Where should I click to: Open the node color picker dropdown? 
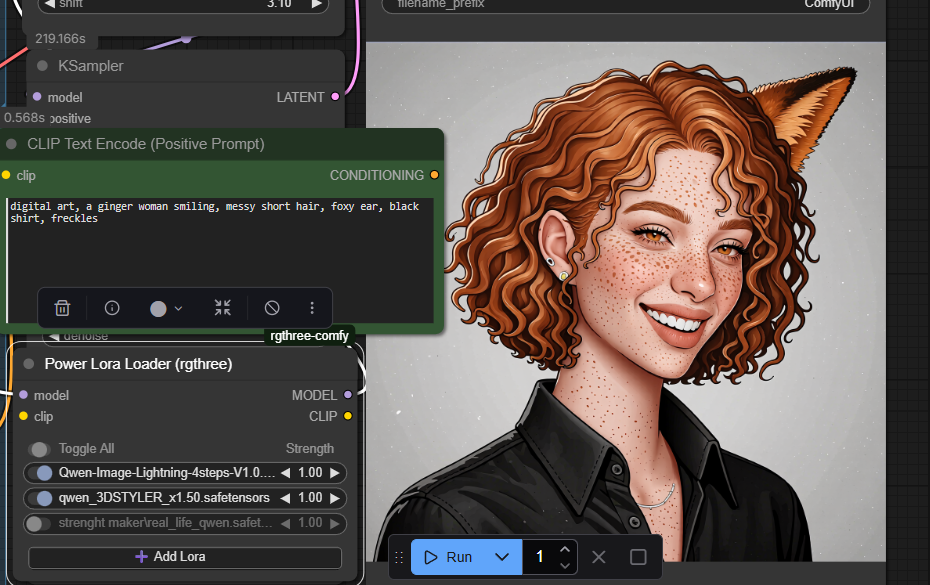(x=166, y=308)
